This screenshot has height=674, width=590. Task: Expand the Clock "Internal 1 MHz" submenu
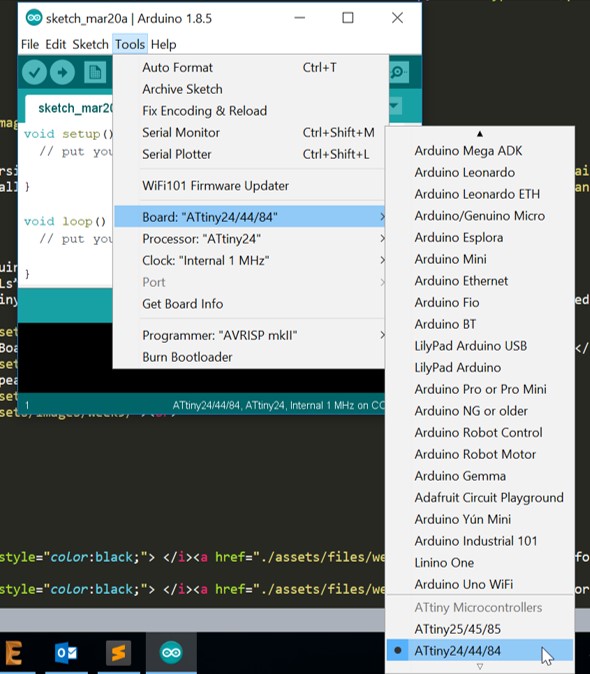click(x=250, y=260)
